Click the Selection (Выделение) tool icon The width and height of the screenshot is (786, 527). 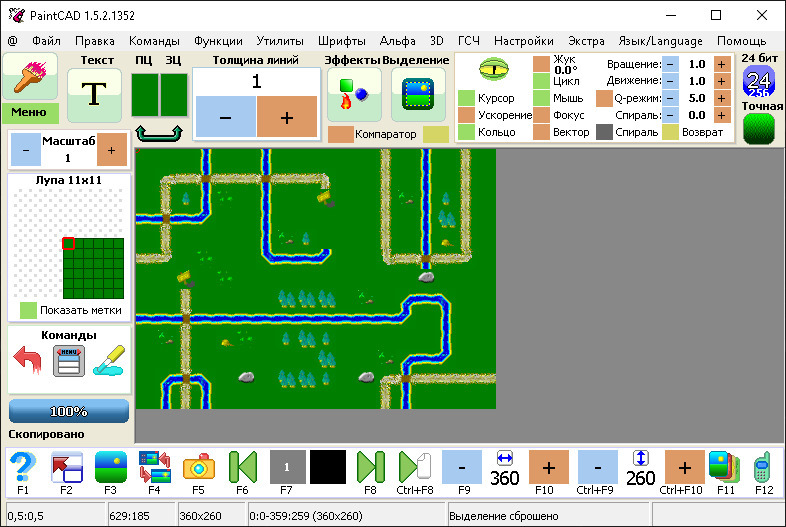pyautogui.click(x=417, y=95)
